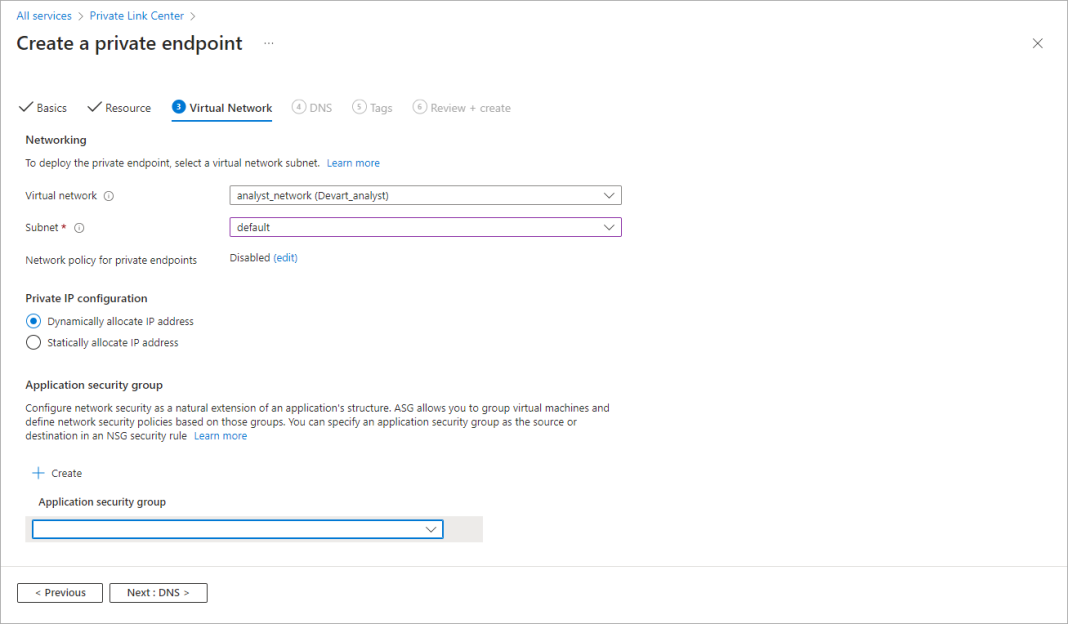Open Private Link Center from breadcrumb
Viewport: 1068px width, 624px height.
pos(136,15)
